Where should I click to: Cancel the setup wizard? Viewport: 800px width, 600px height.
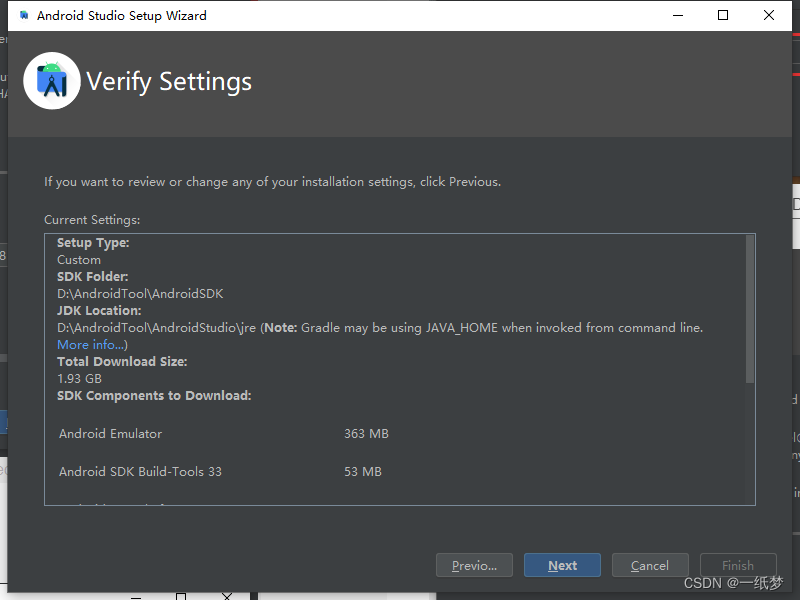pyautogui.click(x=650, y=566)
